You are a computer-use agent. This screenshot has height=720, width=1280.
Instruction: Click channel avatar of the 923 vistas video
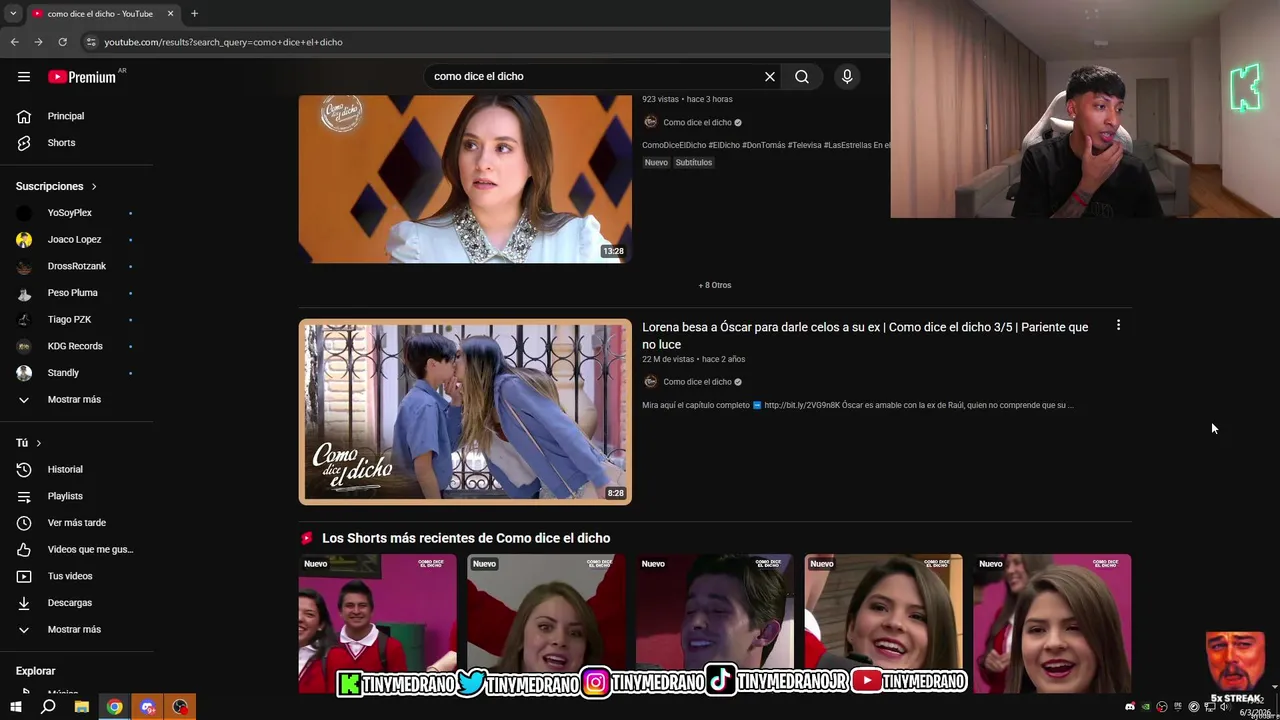[x=651, y=122]
